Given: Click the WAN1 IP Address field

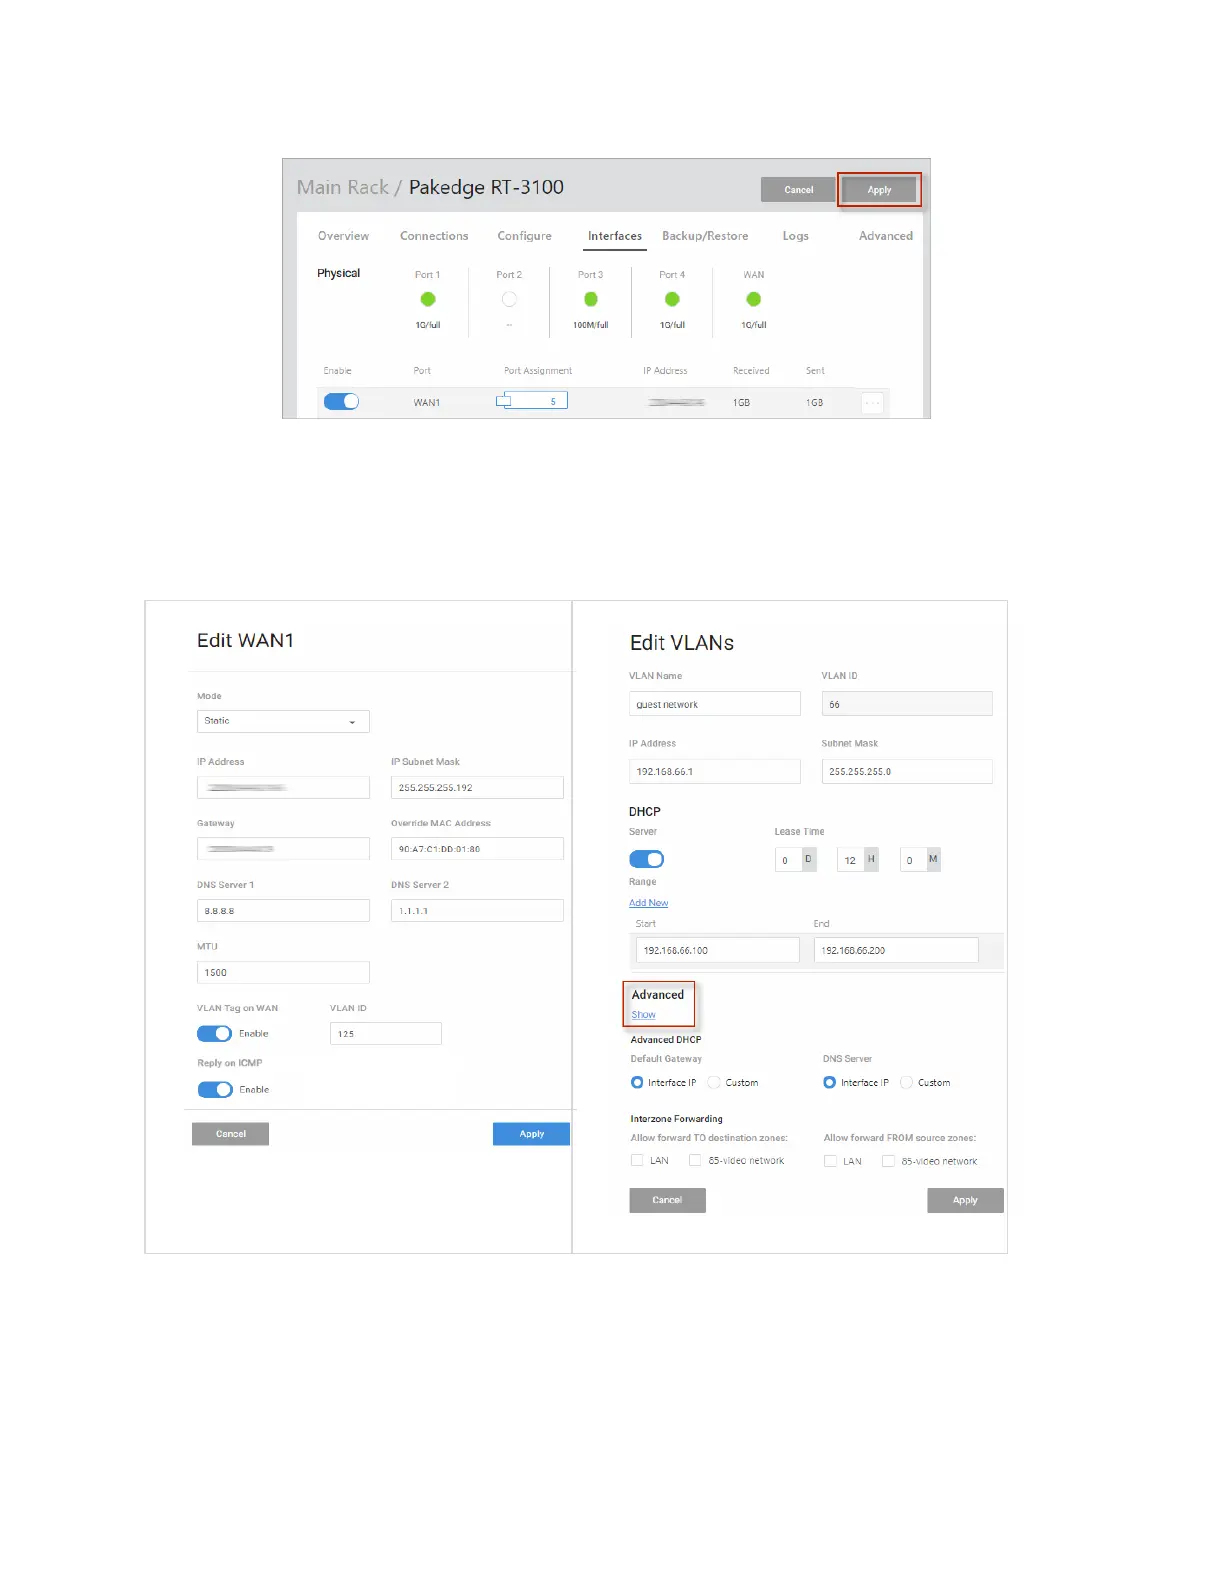Looking at the screenshot, I should pos(283,788).
